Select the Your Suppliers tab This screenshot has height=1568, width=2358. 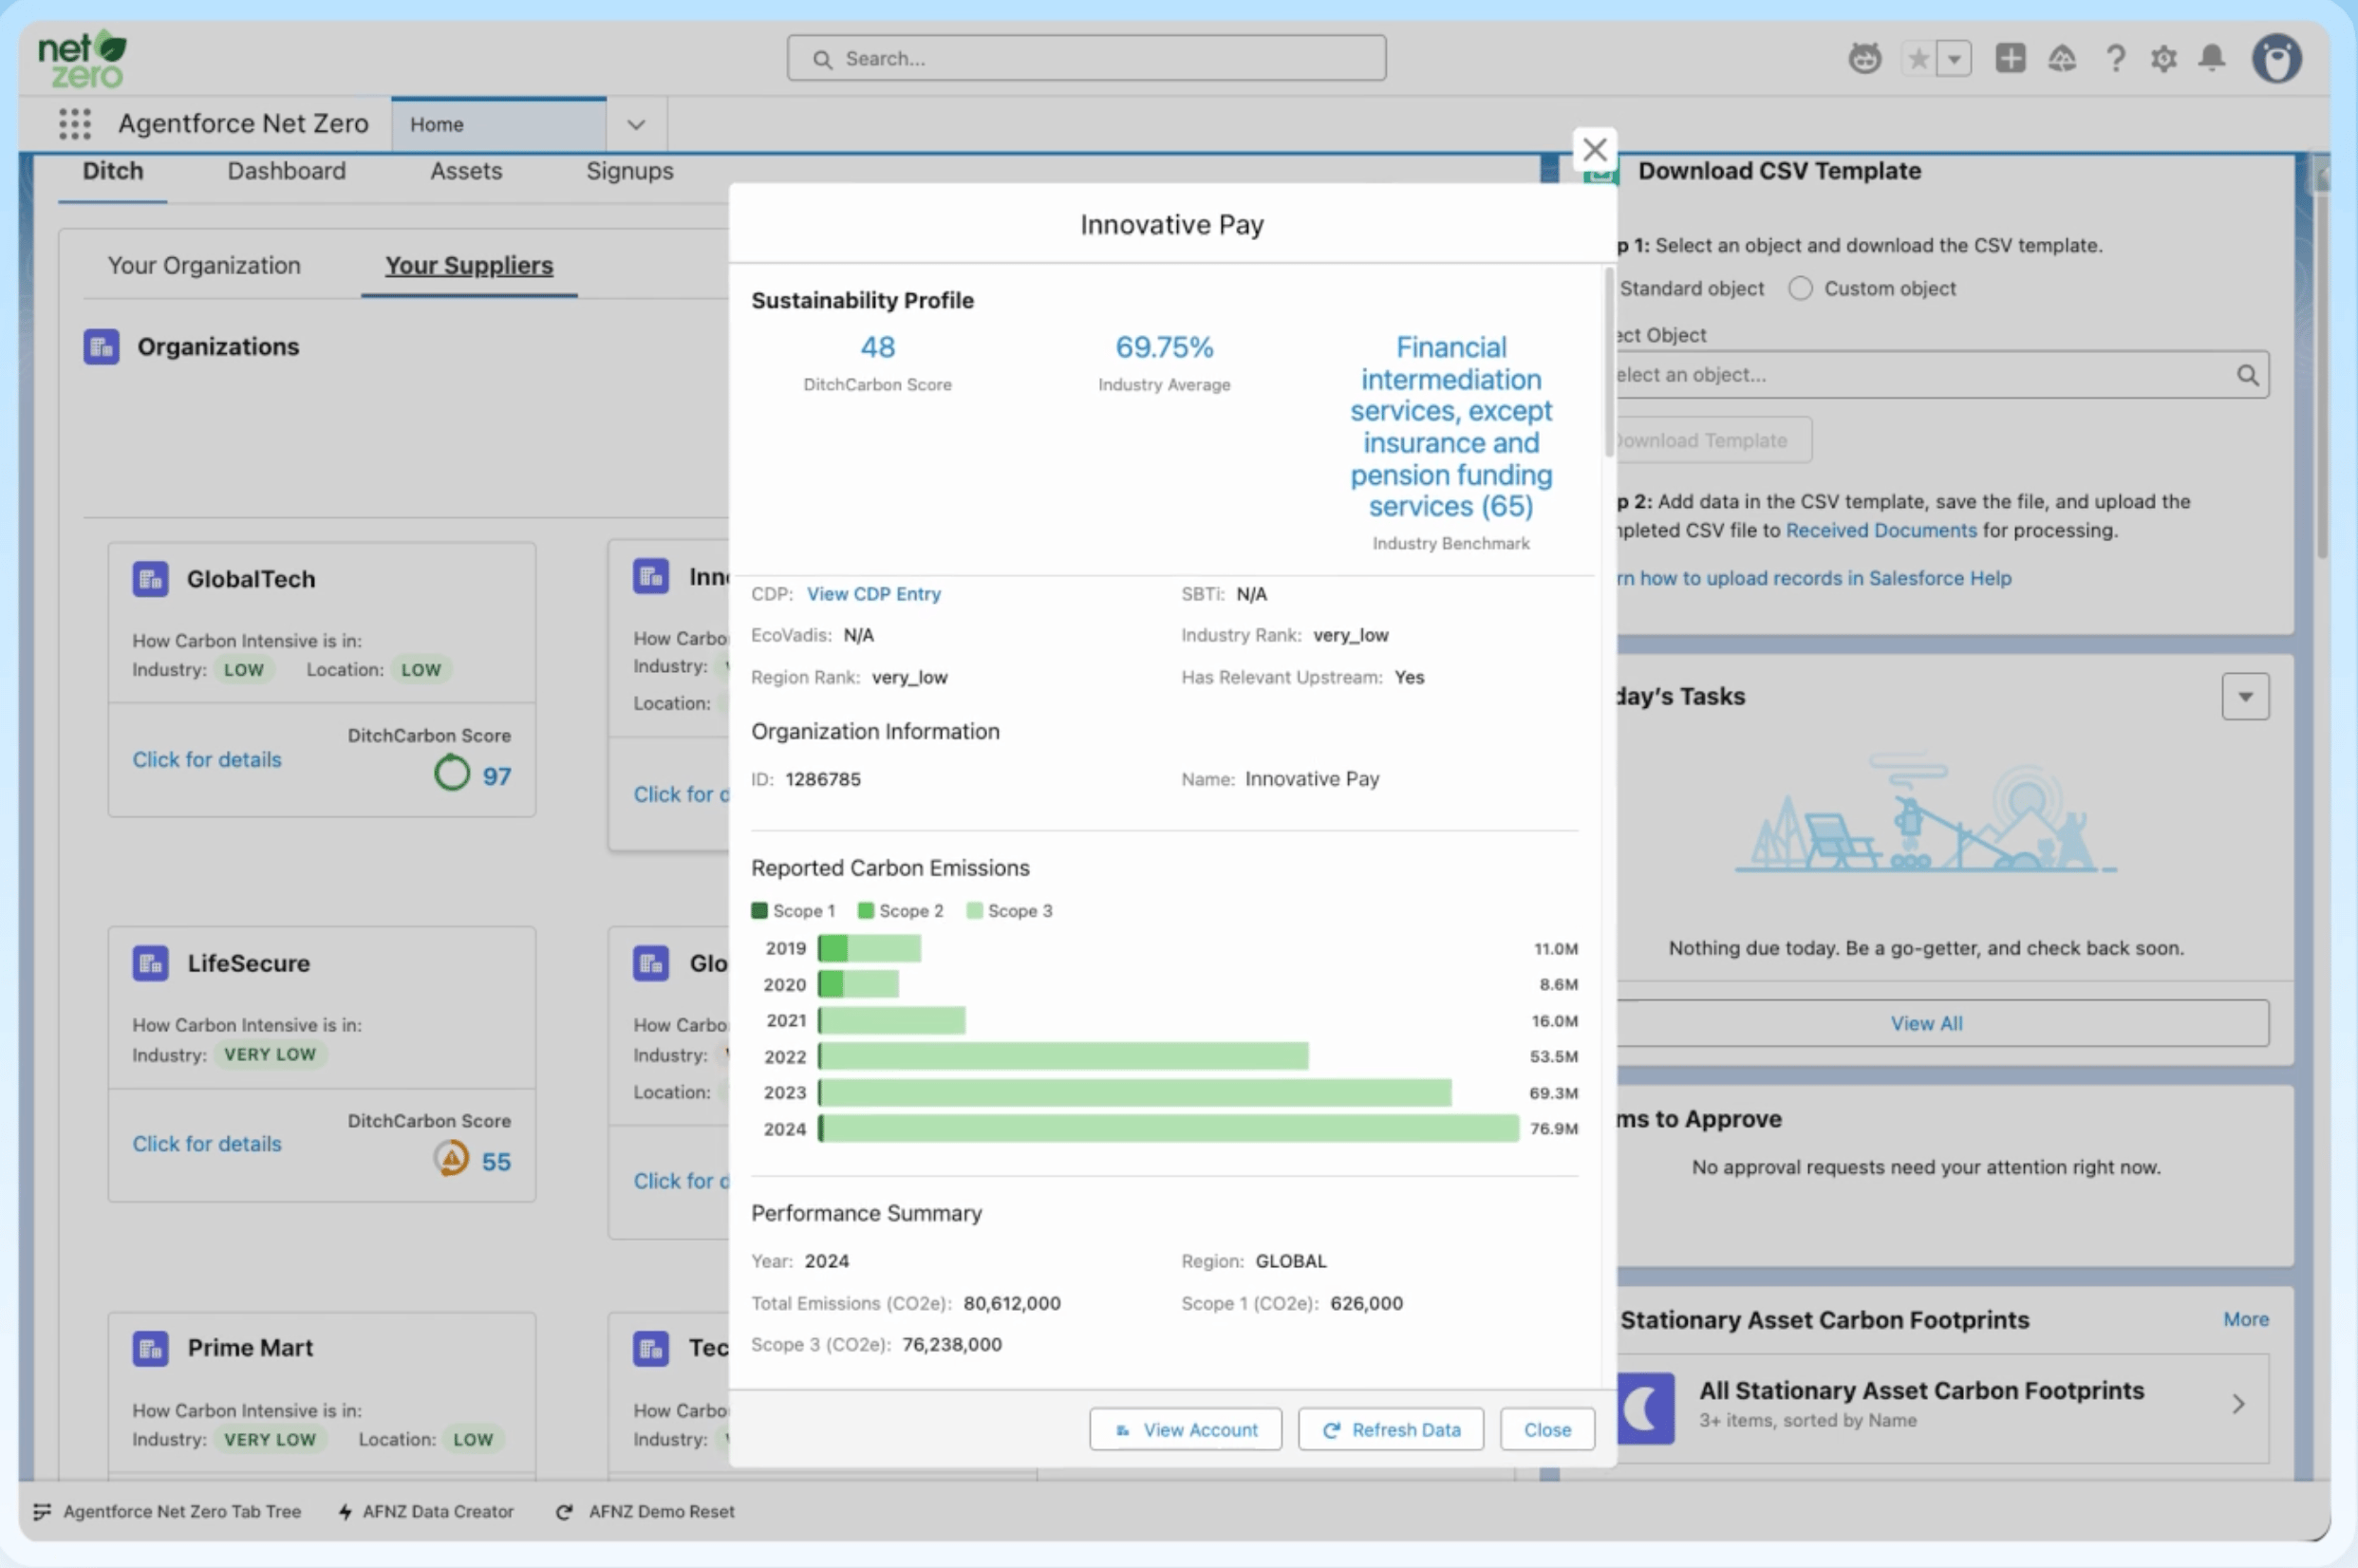[x=469, y=266]
